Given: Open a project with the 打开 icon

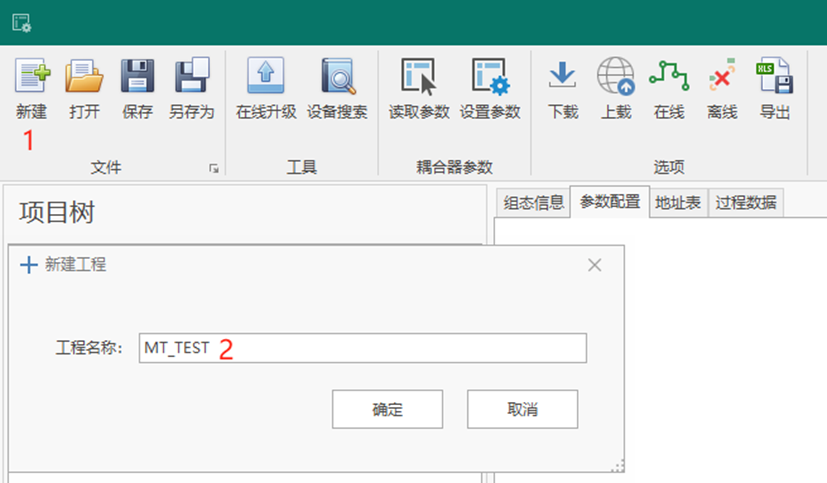Looking at the screenshot, I should tap(84, 76).
